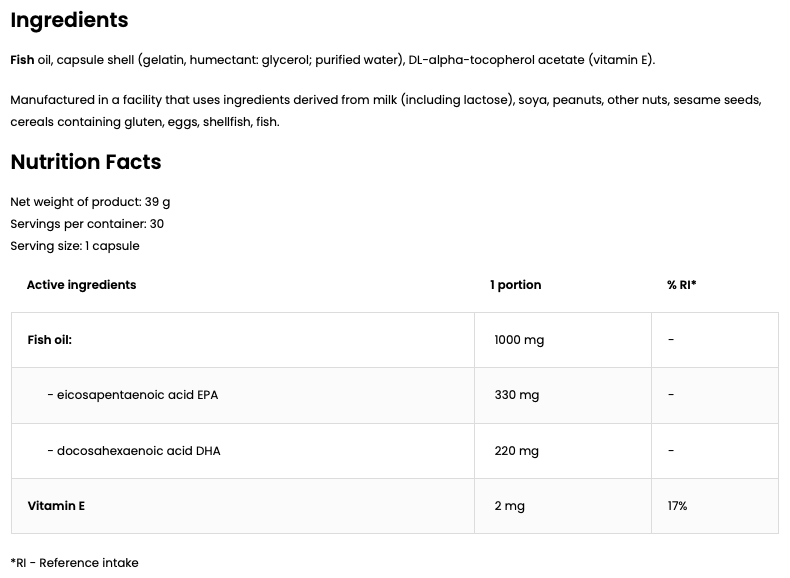Click the Active ingredients column header
This screenshot has width=790, height=578.
(81, 285)
